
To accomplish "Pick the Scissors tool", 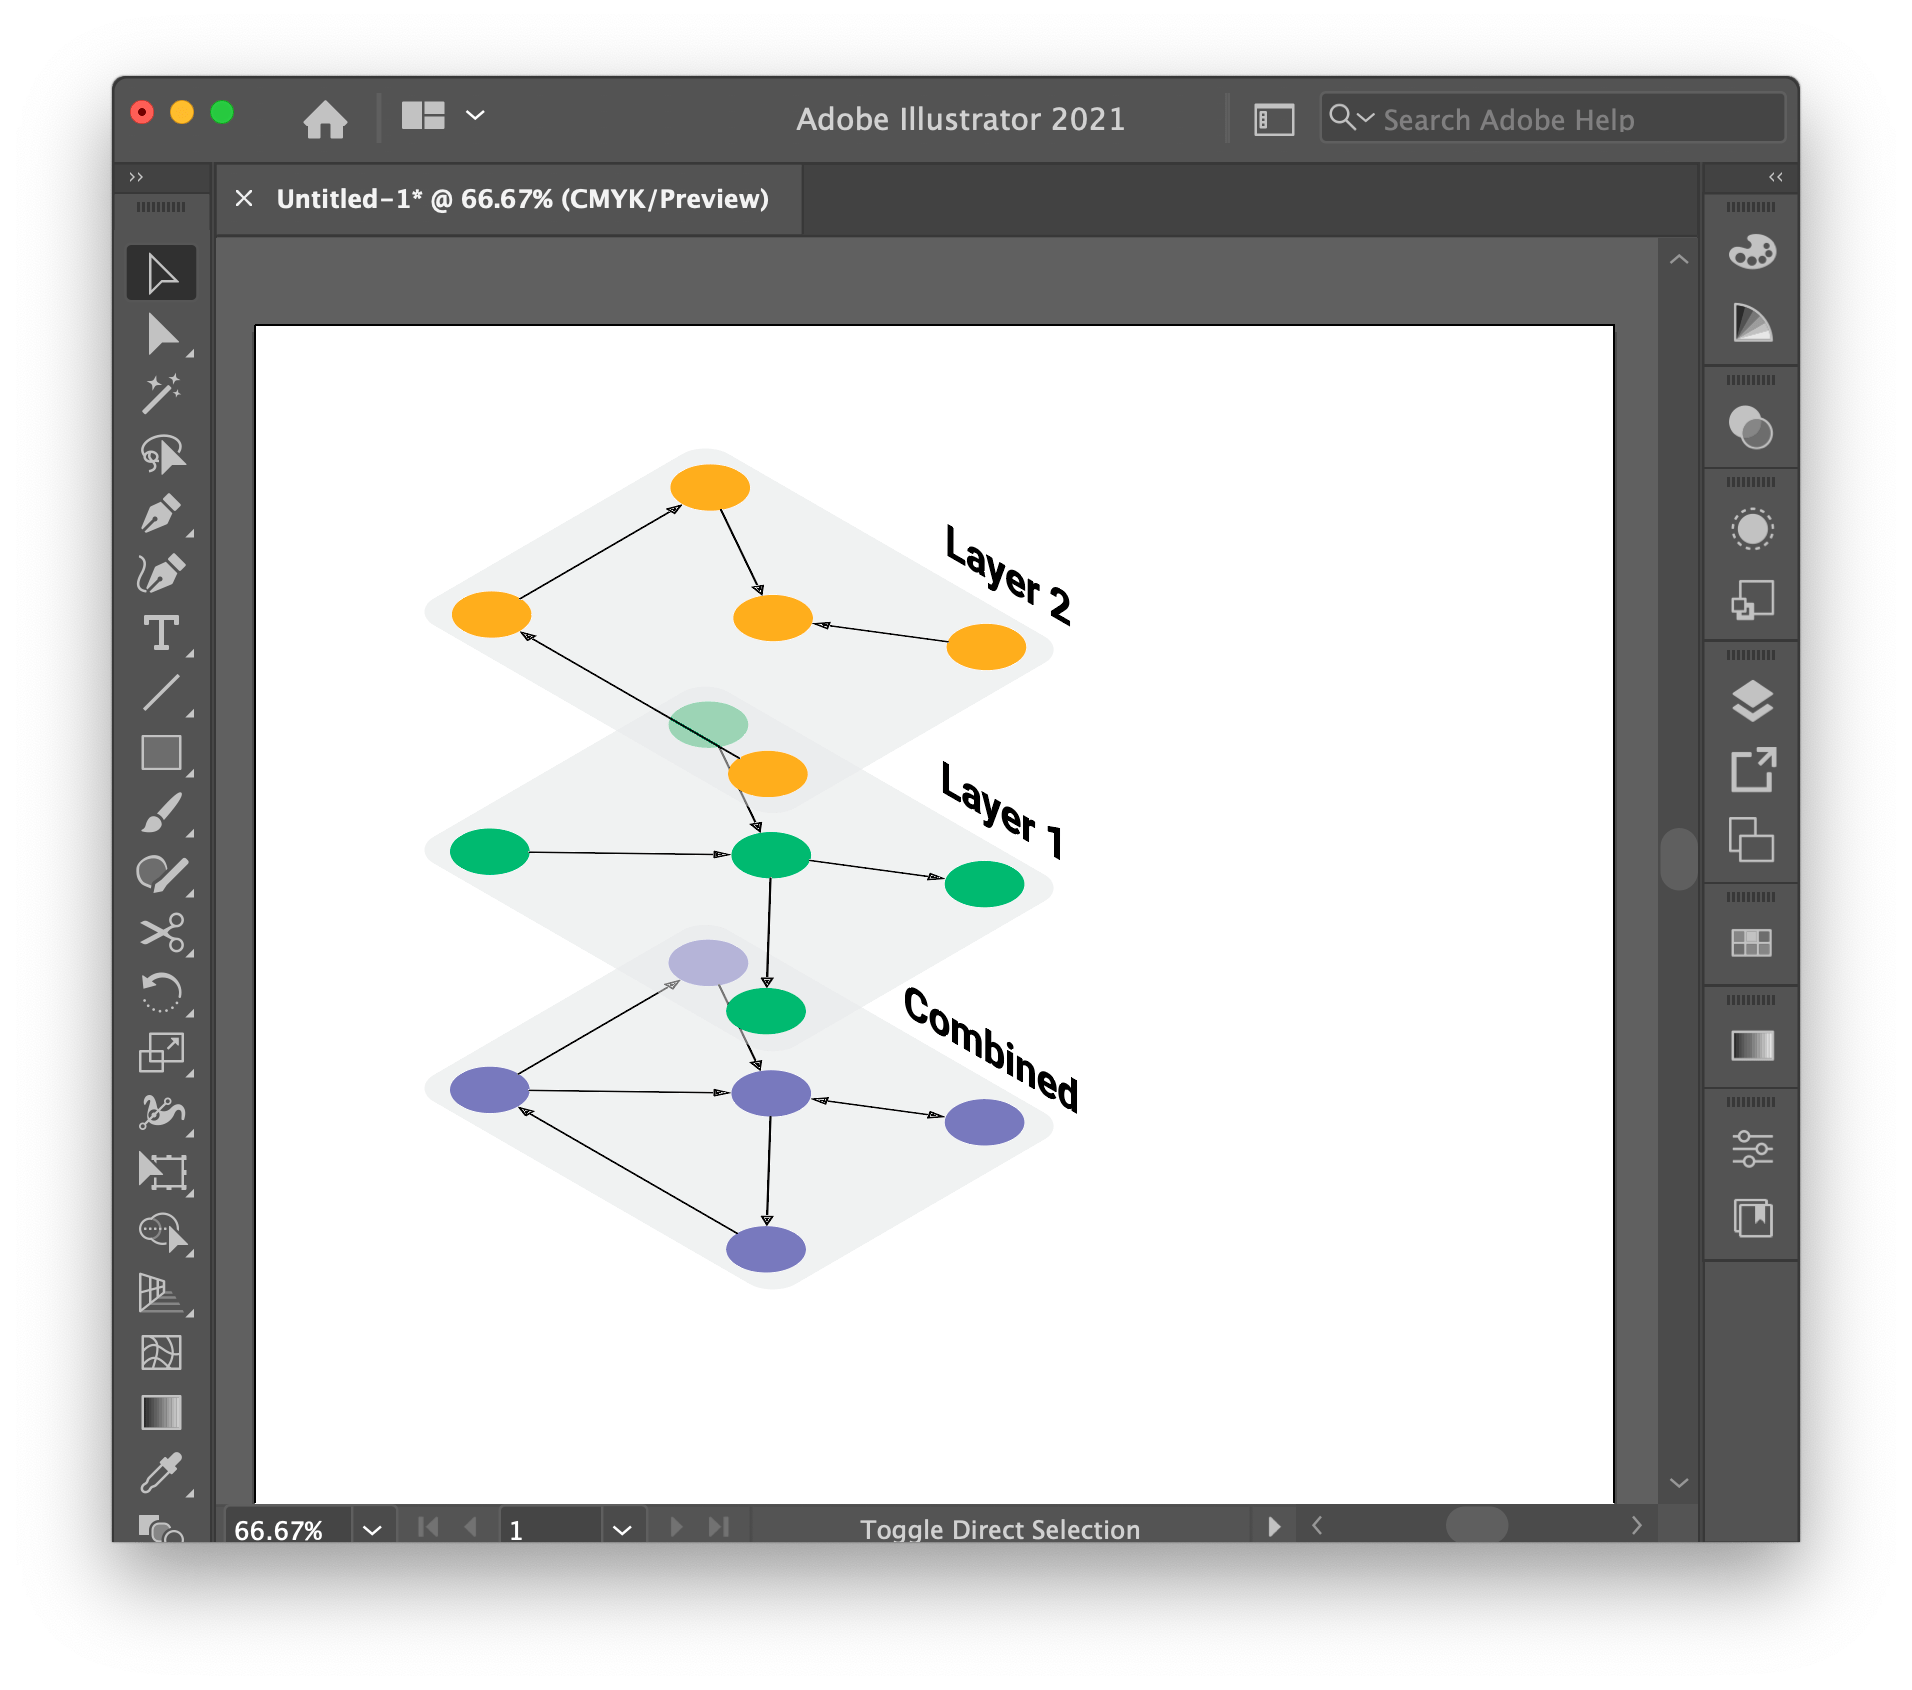I will click(161, 933).
